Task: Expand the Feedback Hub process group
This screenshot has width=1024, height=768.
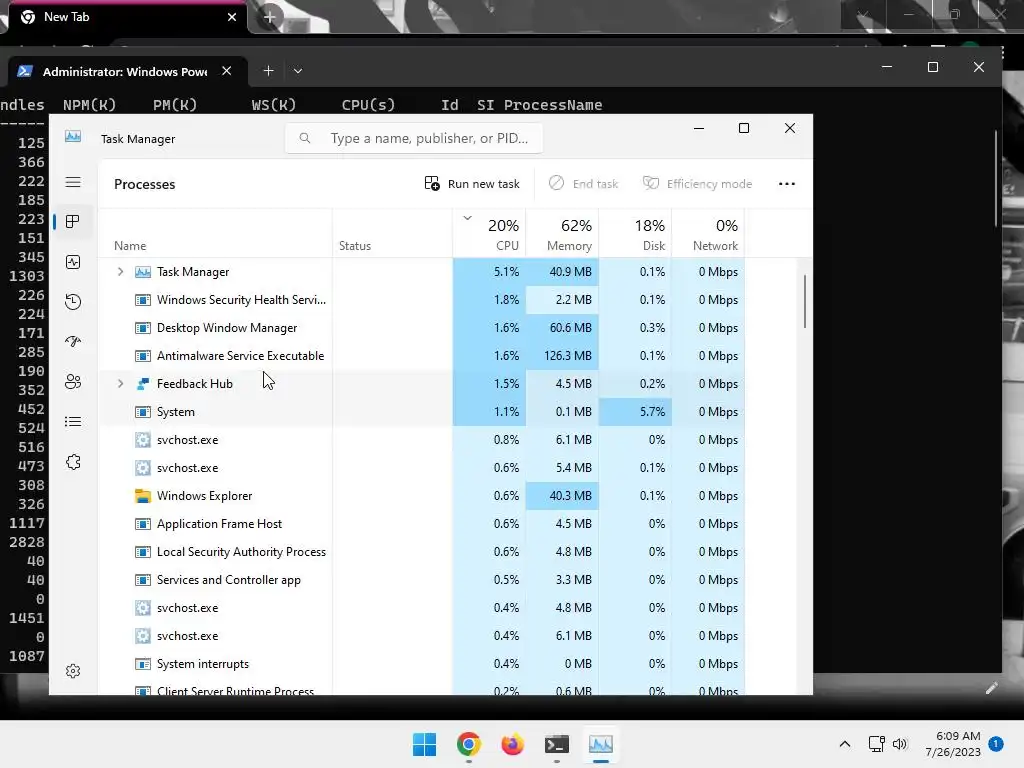Action: click(x=120, y=384)
